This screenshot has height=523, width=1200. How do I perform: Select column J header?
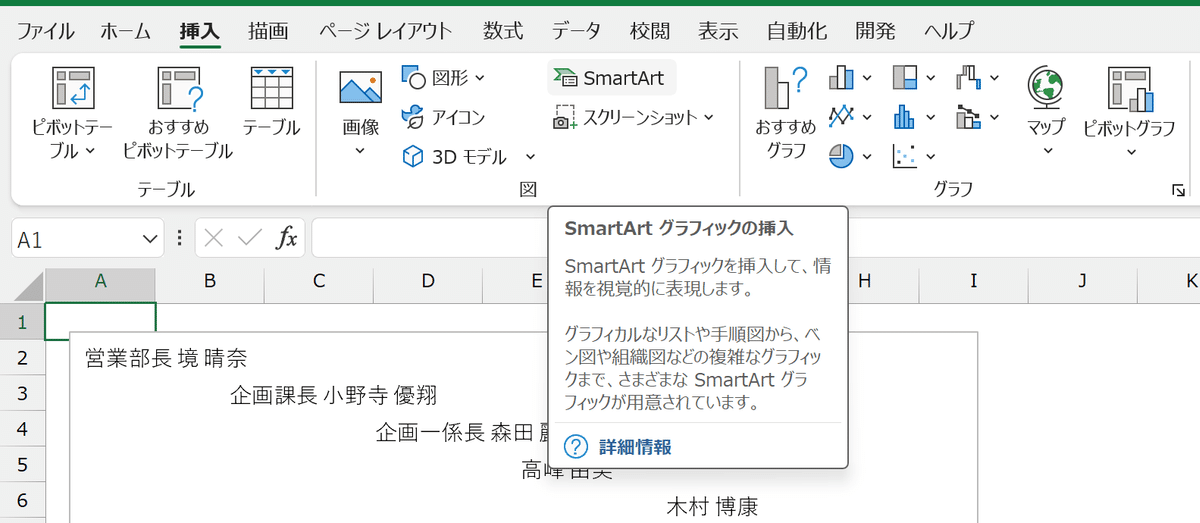[1082, 282]
